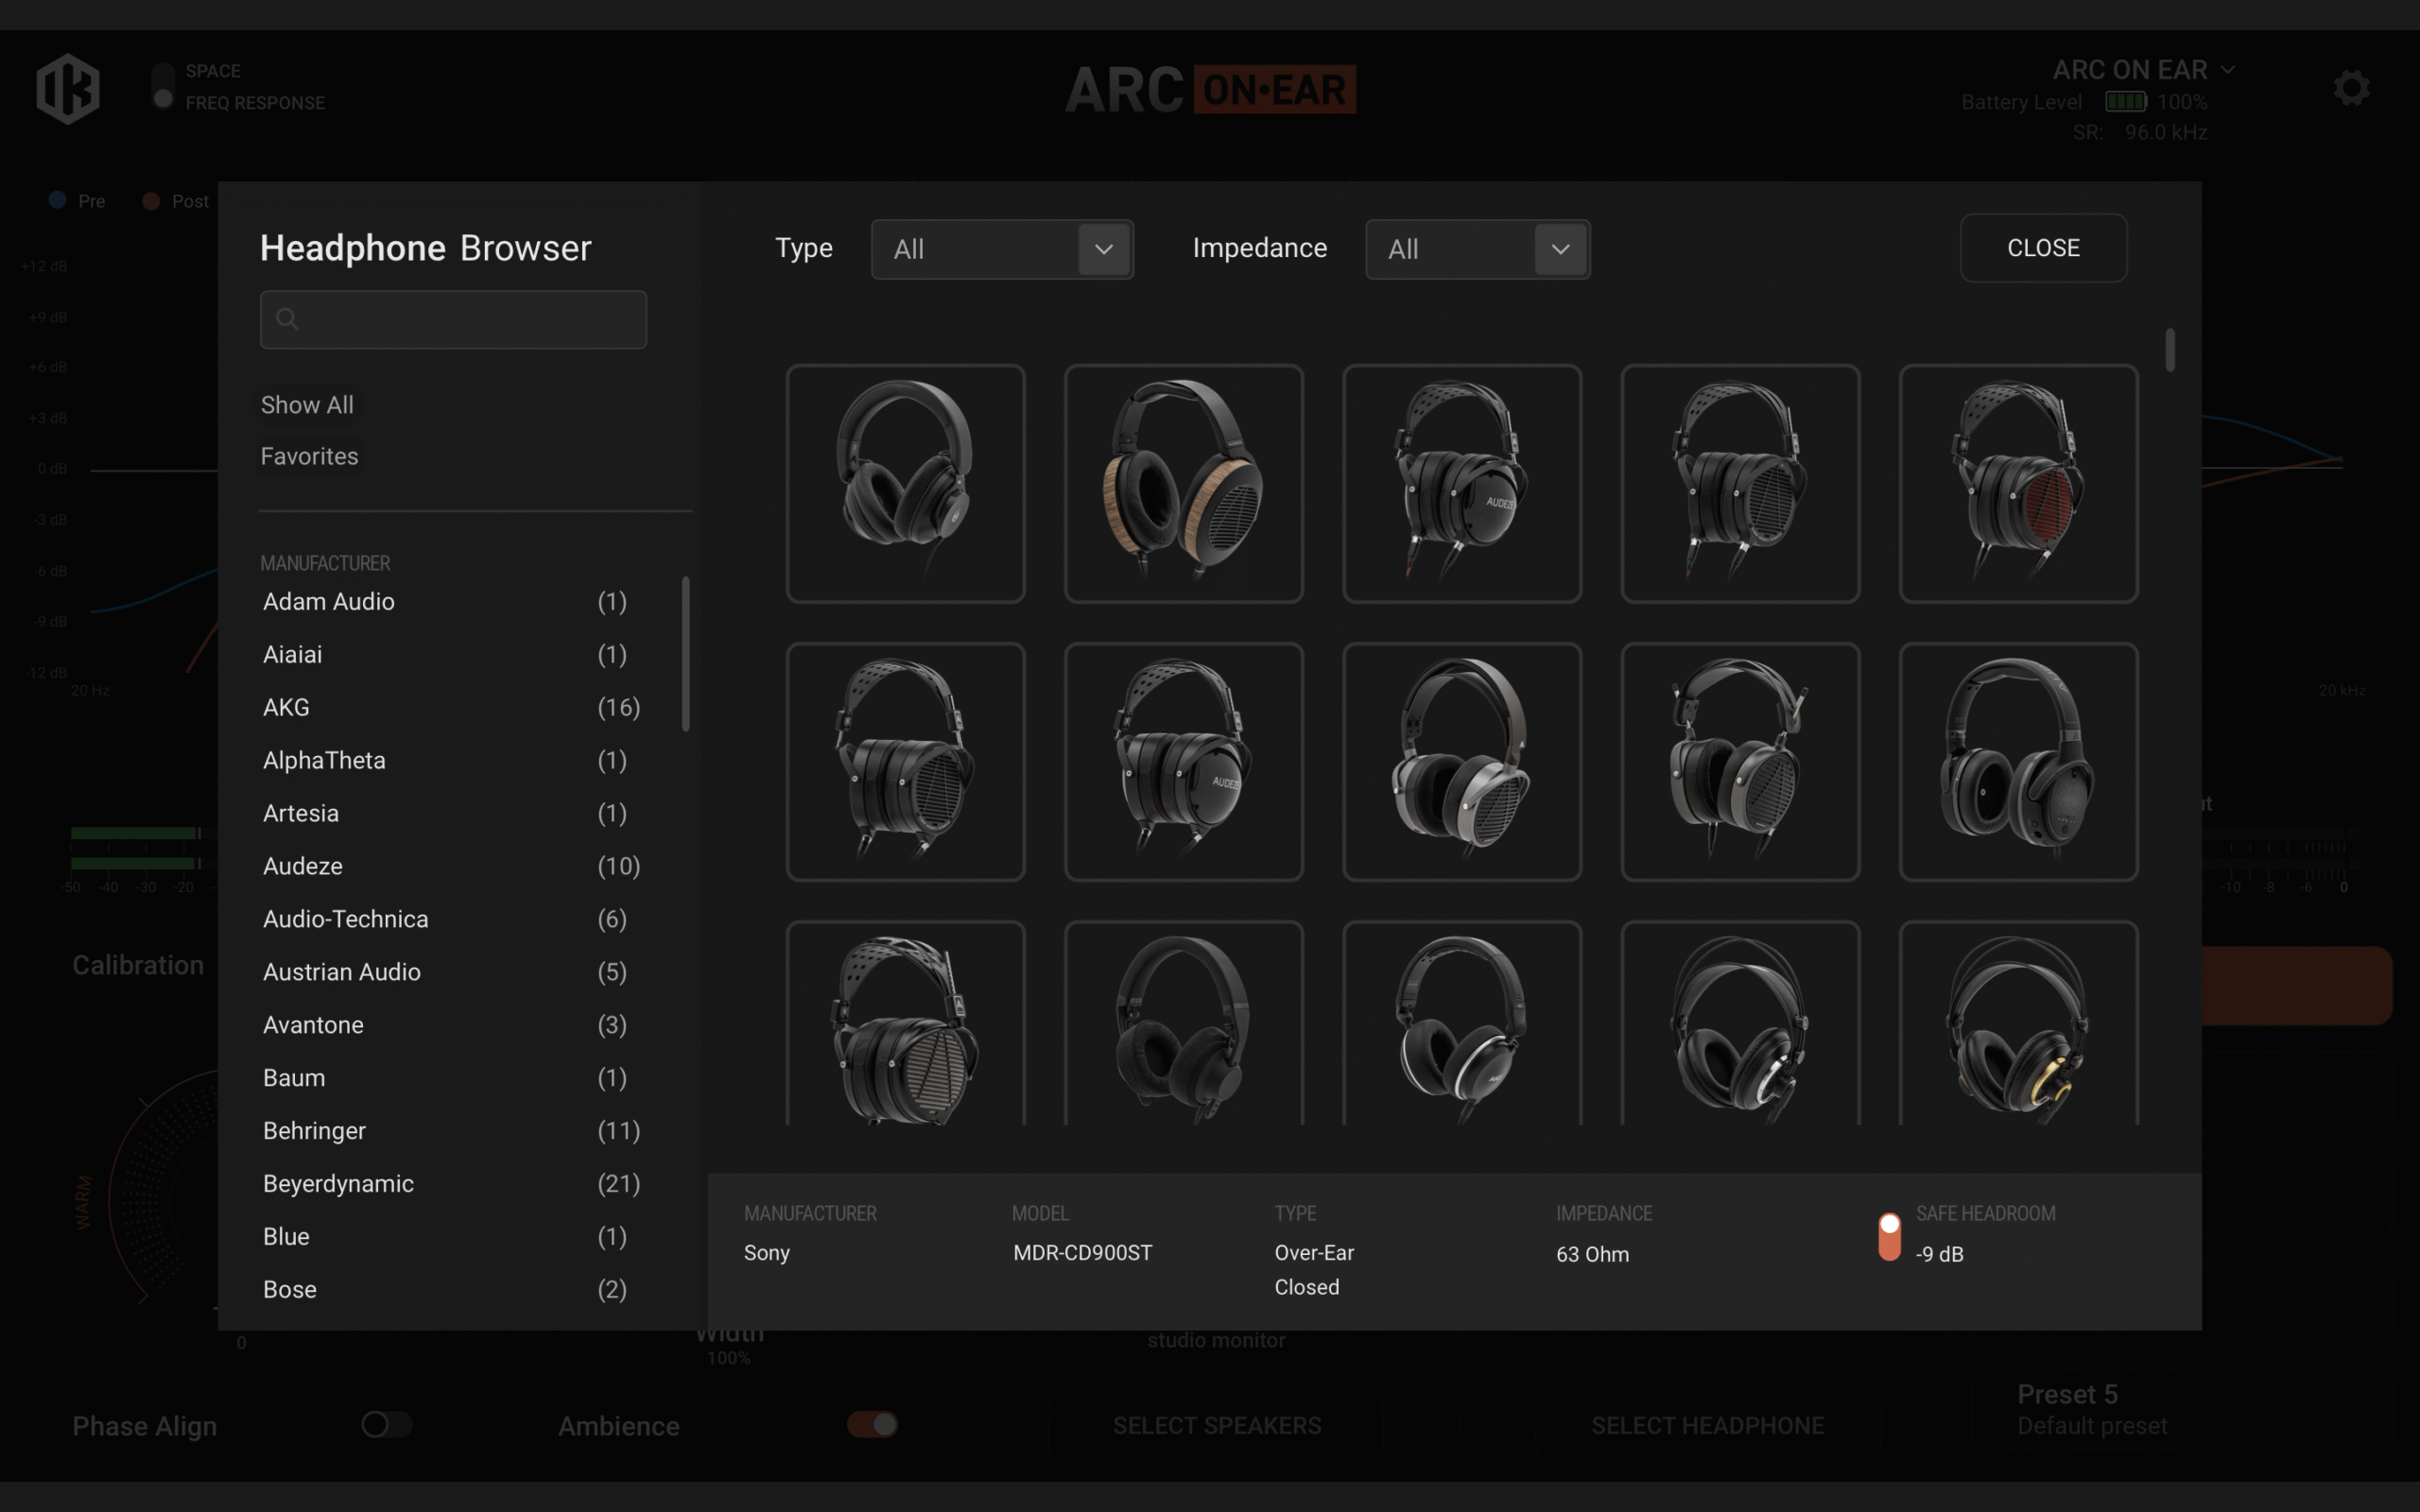Pick the first headphone thumbnail in the grid

905,483
